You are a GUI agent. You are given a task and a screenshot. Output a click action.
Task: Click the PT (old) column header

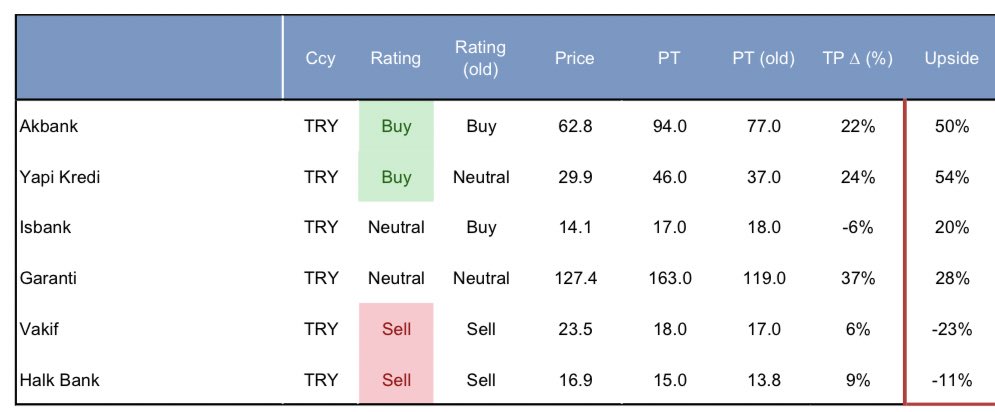pyautogui.click(x=763, y=59)
